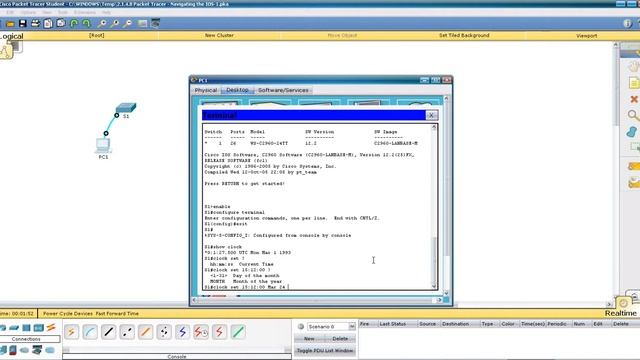Screen dimensions: 640x360
Task: Click the info icon in the top toolbar
Action: (x=627, y=24)
